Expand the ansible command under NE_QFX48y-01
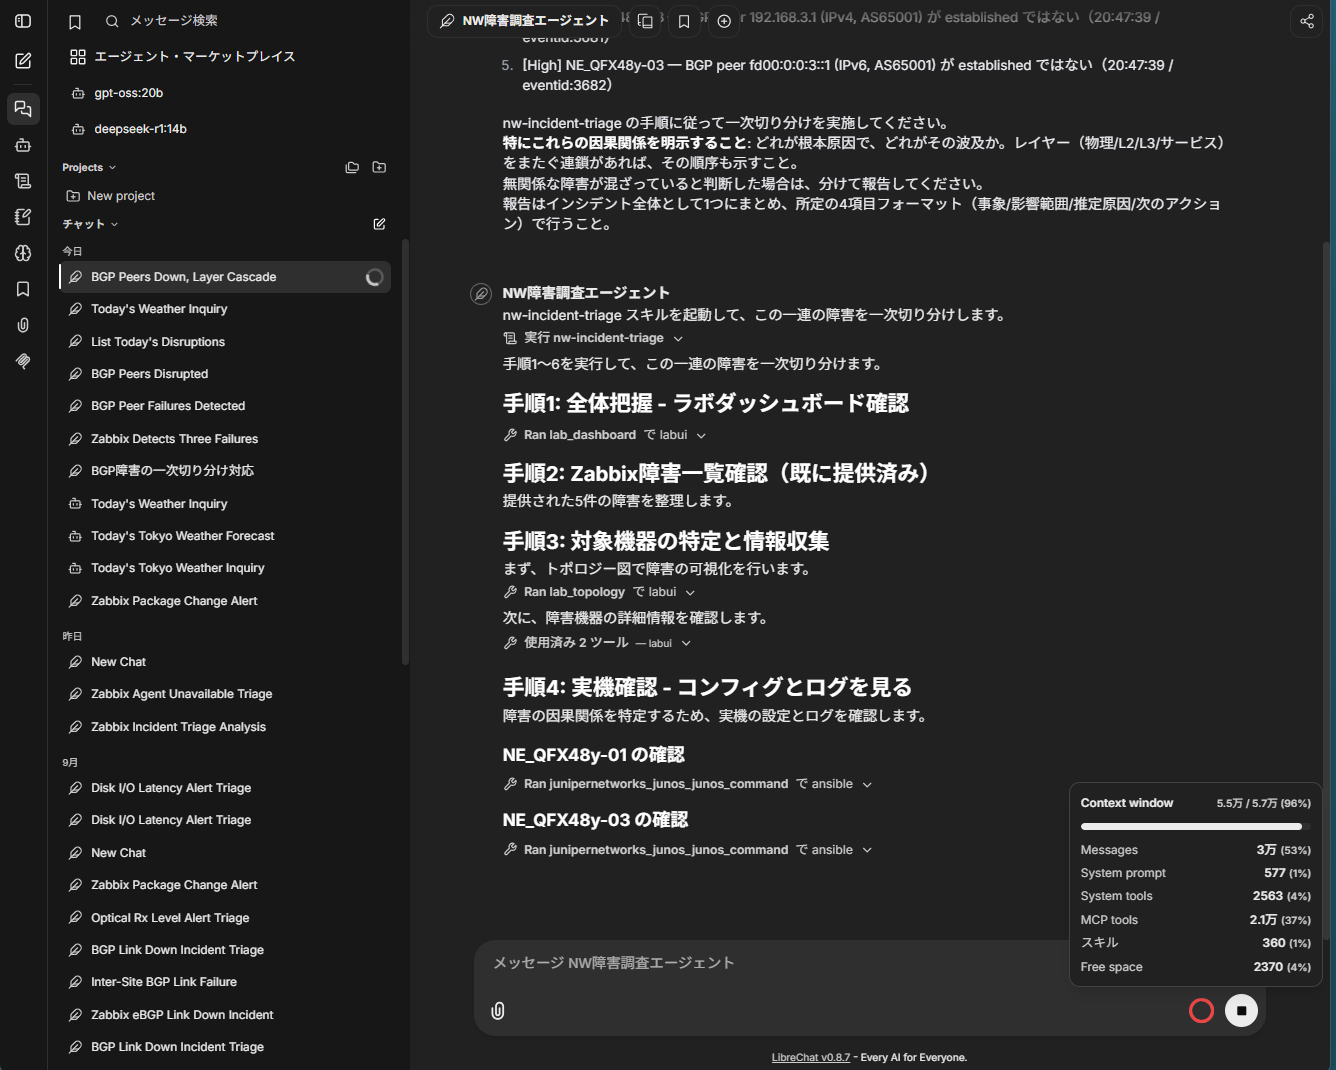Screen dimensions: 1336x1070 688,784
